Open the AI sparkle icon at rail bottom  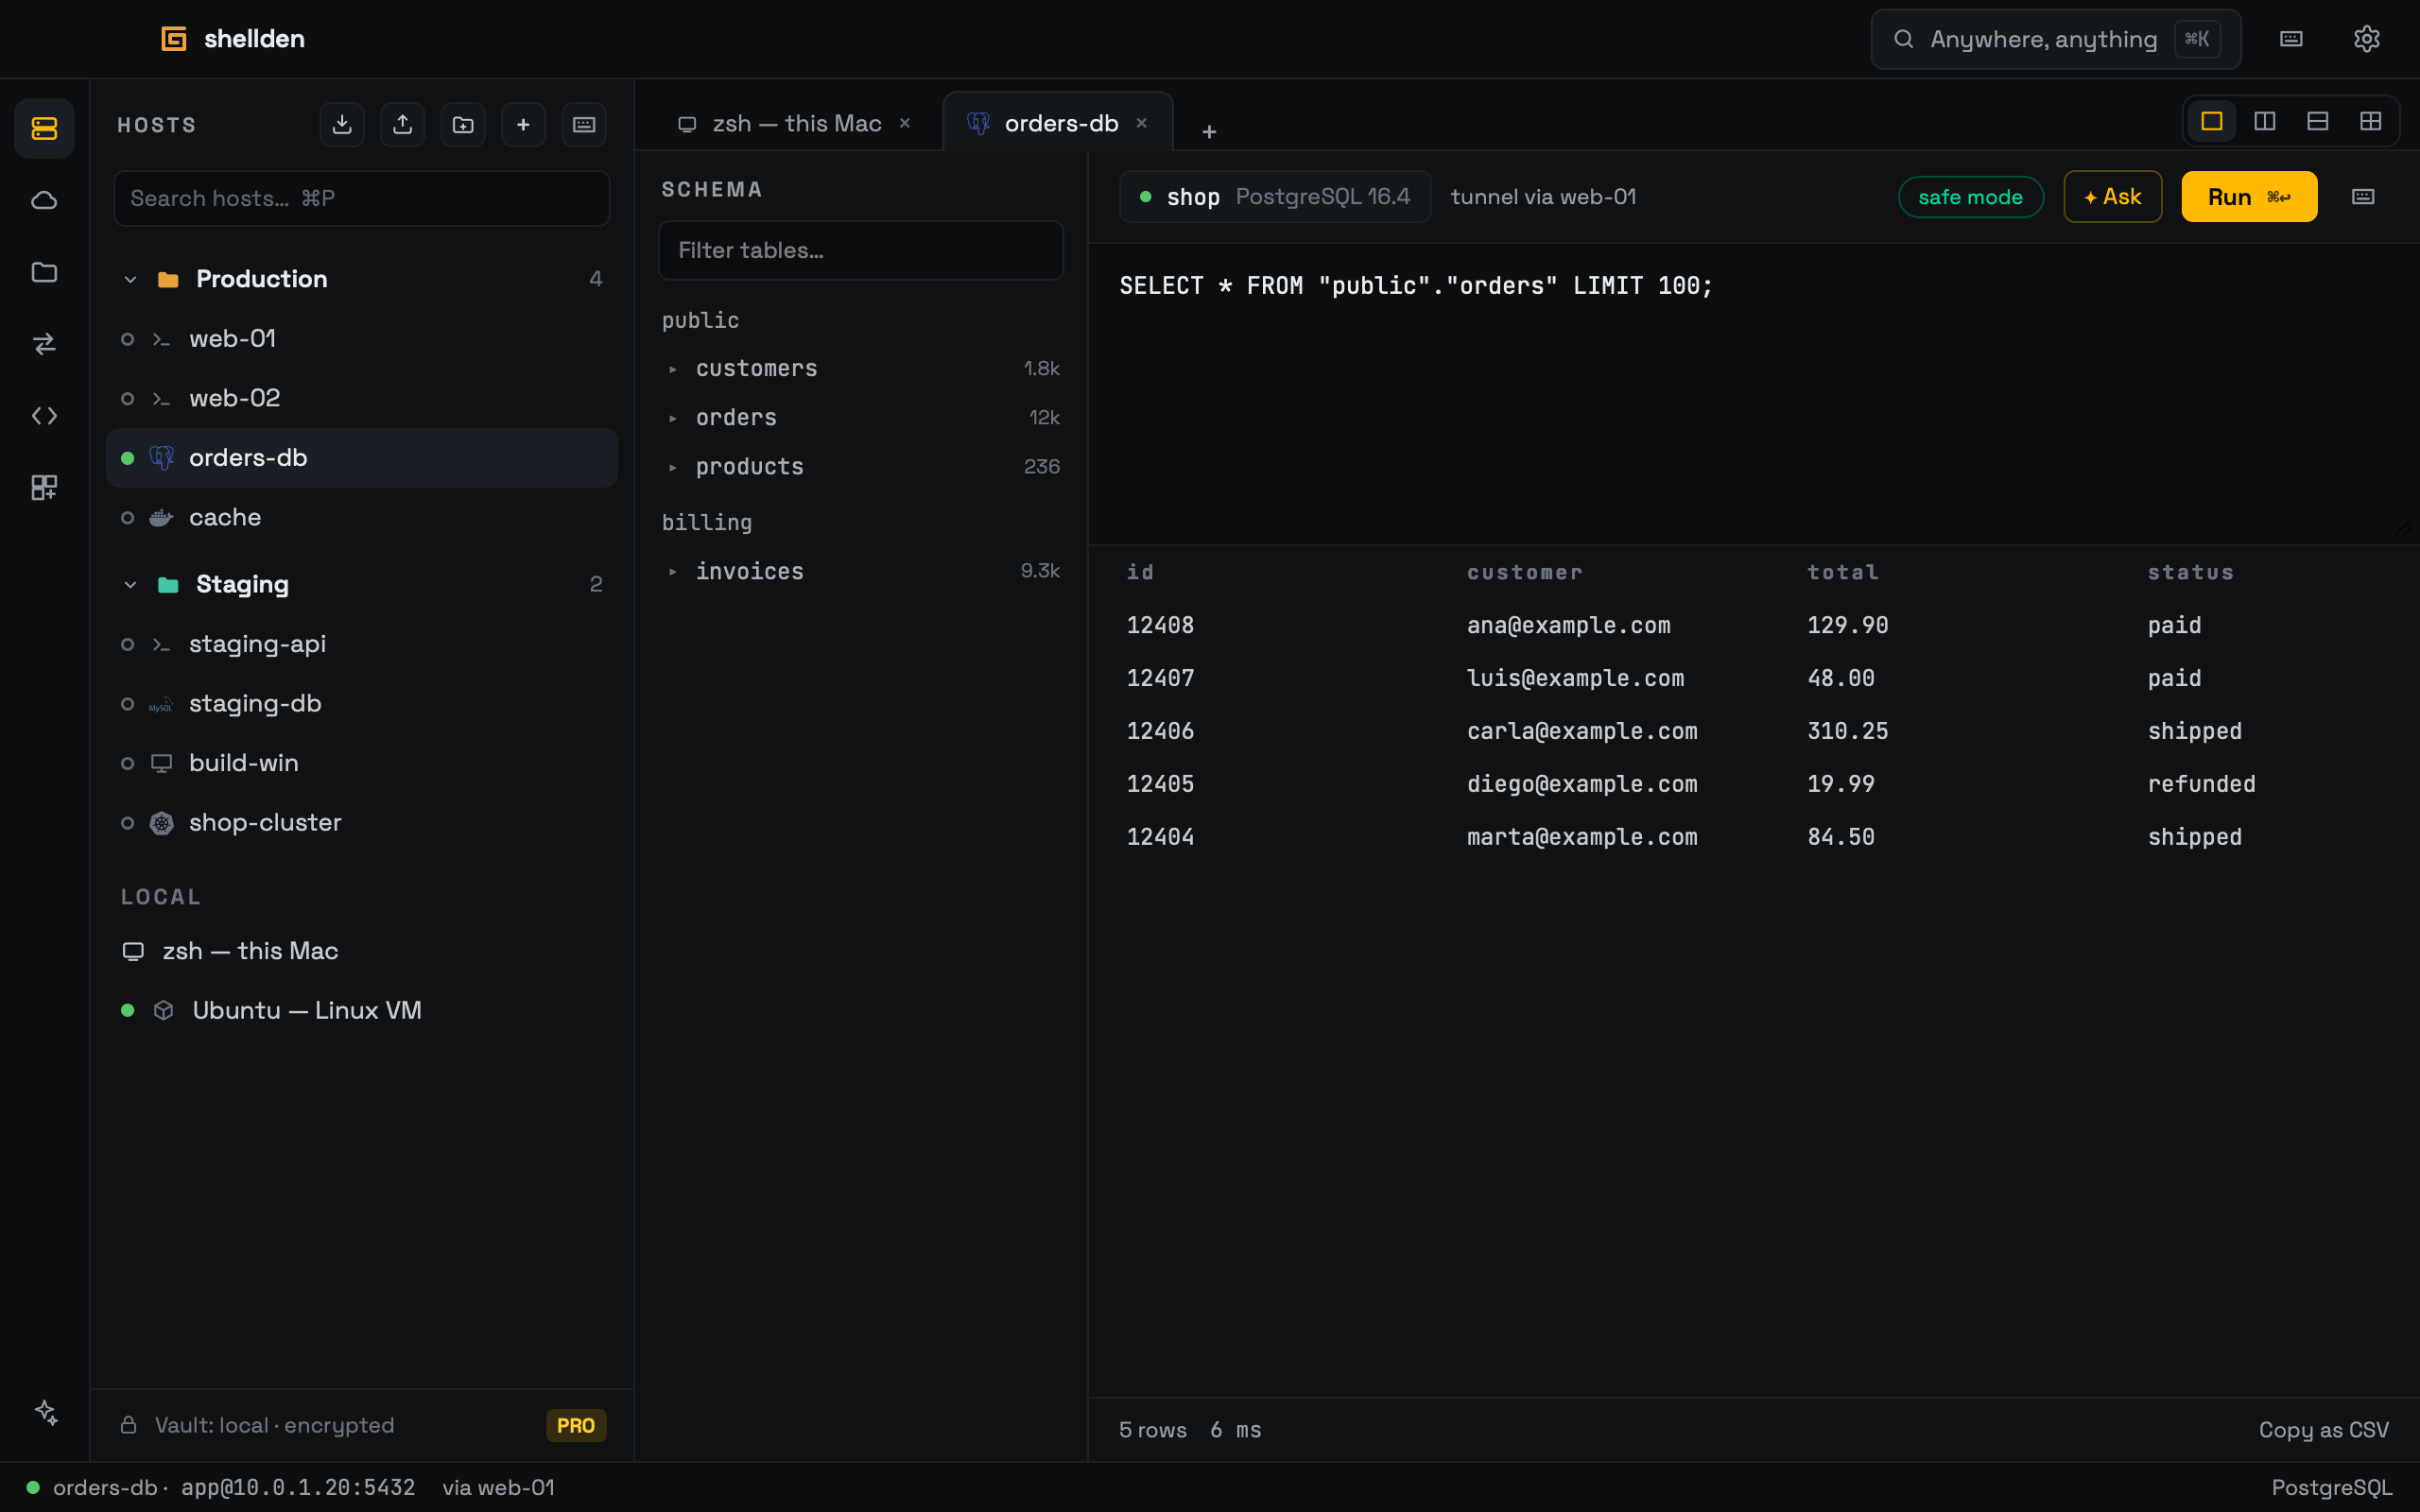46,1412
